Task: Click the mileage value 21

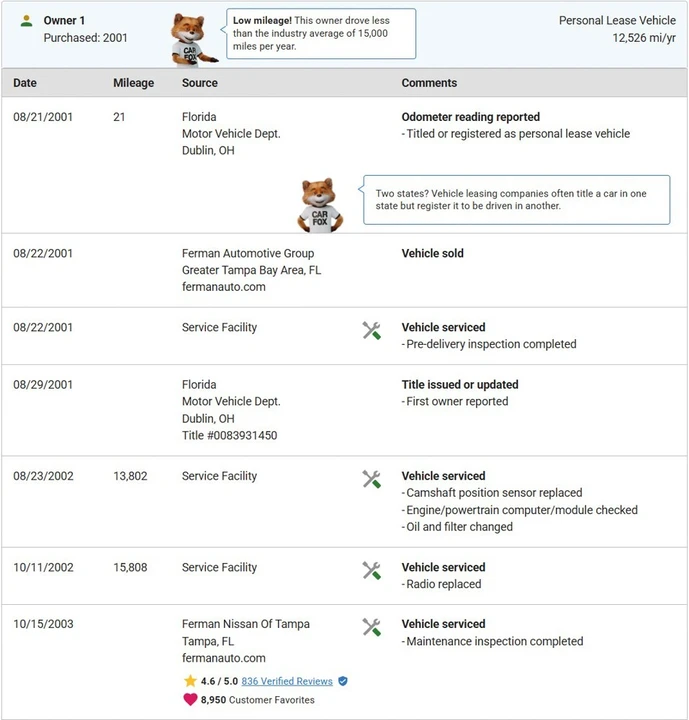Action: (x=119, y=117)
